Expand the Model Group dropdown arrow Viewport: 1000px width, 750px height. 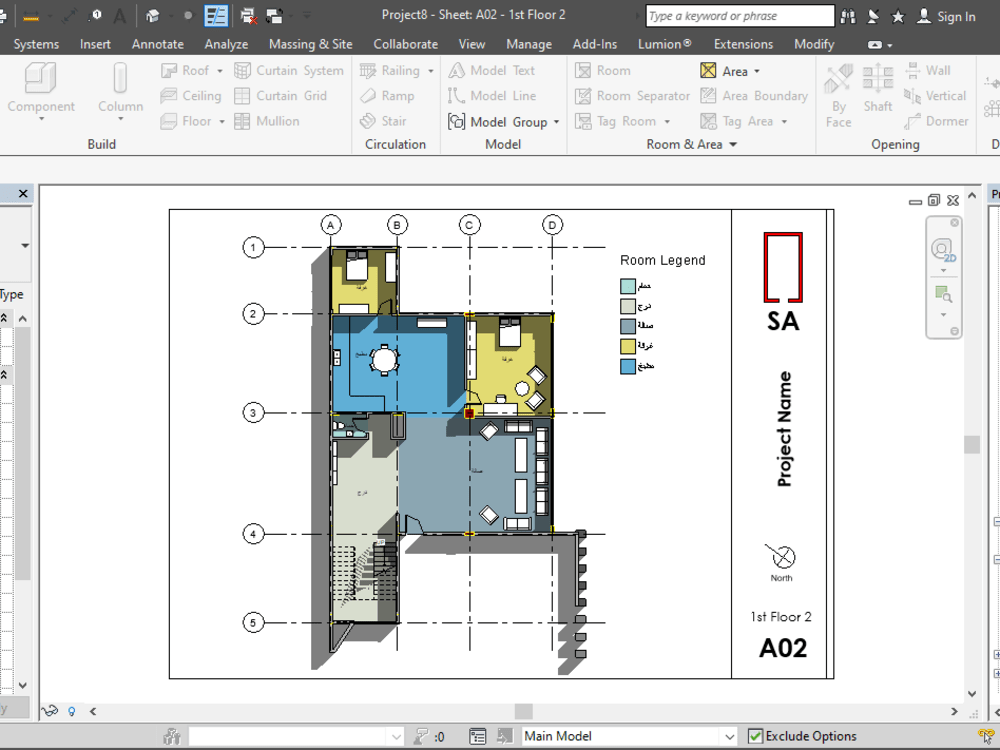(556, 122)
